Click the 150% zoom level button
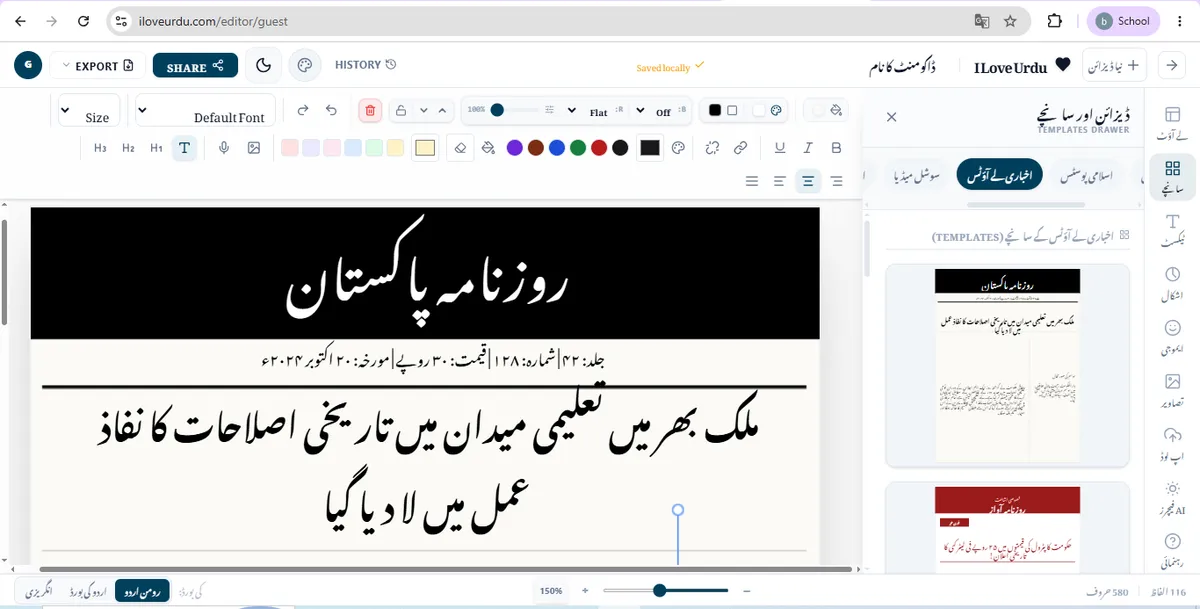This screenshot has width=1200, height=609. click(x=551, y=591)
